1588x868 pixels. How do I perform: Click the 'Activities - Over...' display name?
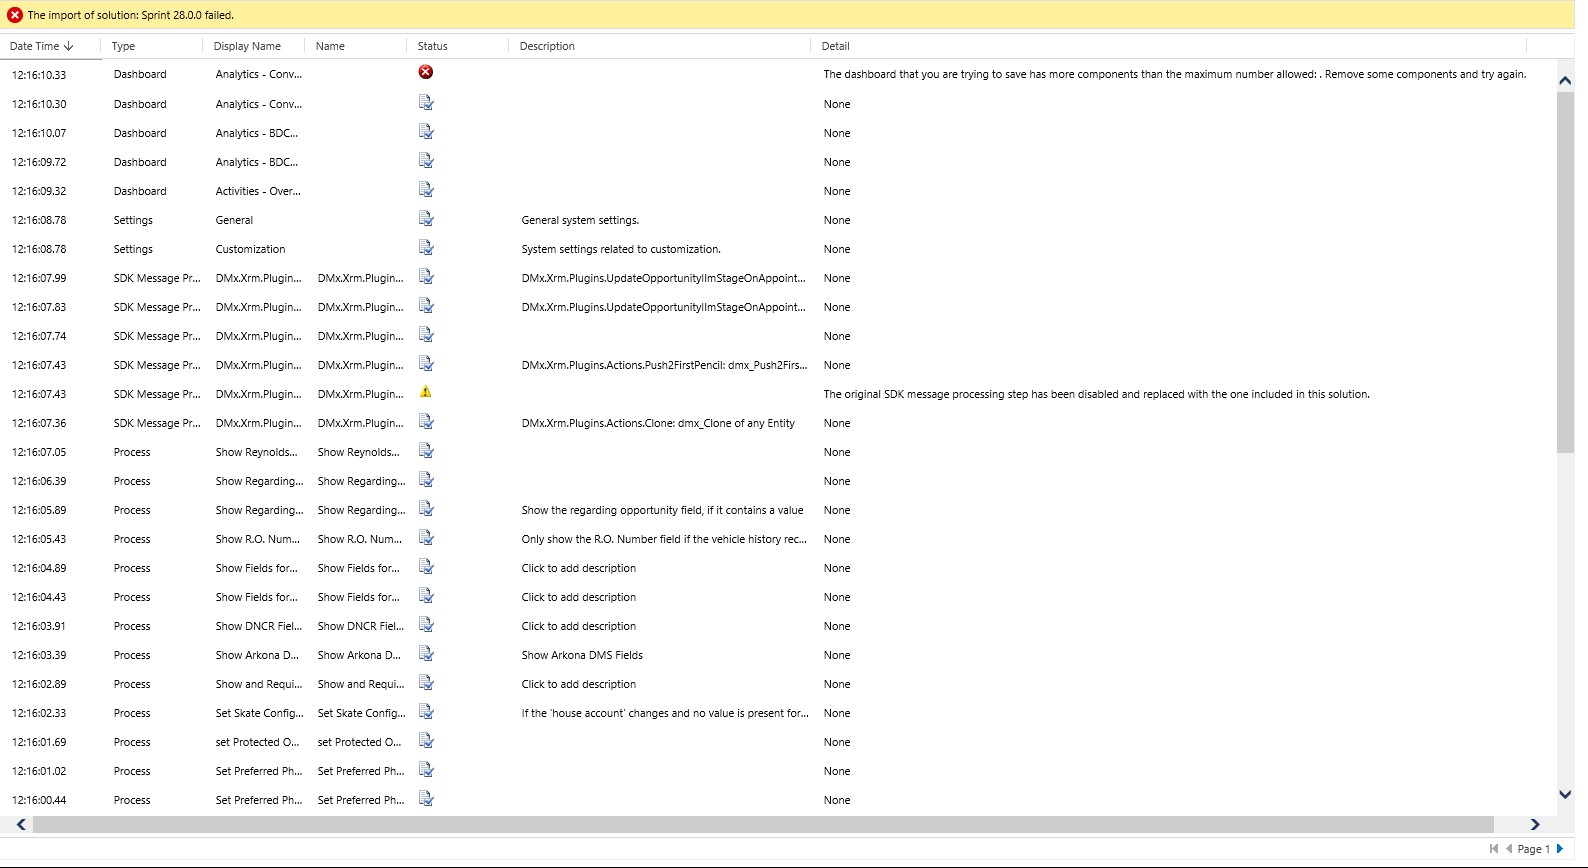(258, 191)
